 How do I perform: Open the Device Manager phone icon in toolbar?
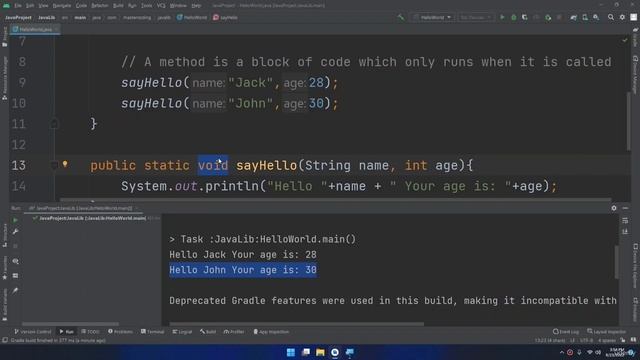tap(585, 18)
